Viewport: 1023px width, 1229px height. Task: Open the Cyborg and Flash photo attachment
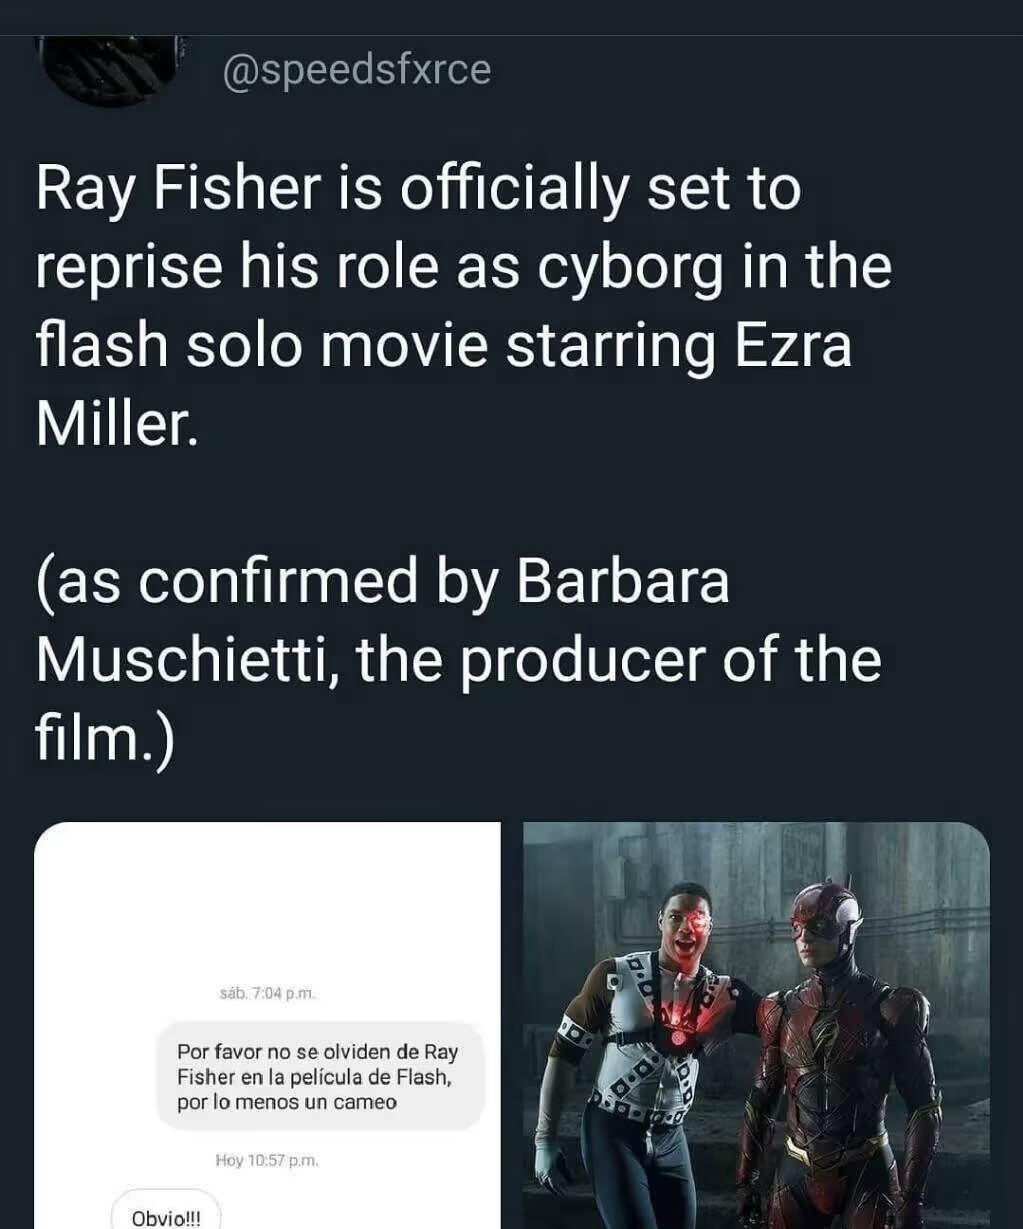pos(756,1025)
